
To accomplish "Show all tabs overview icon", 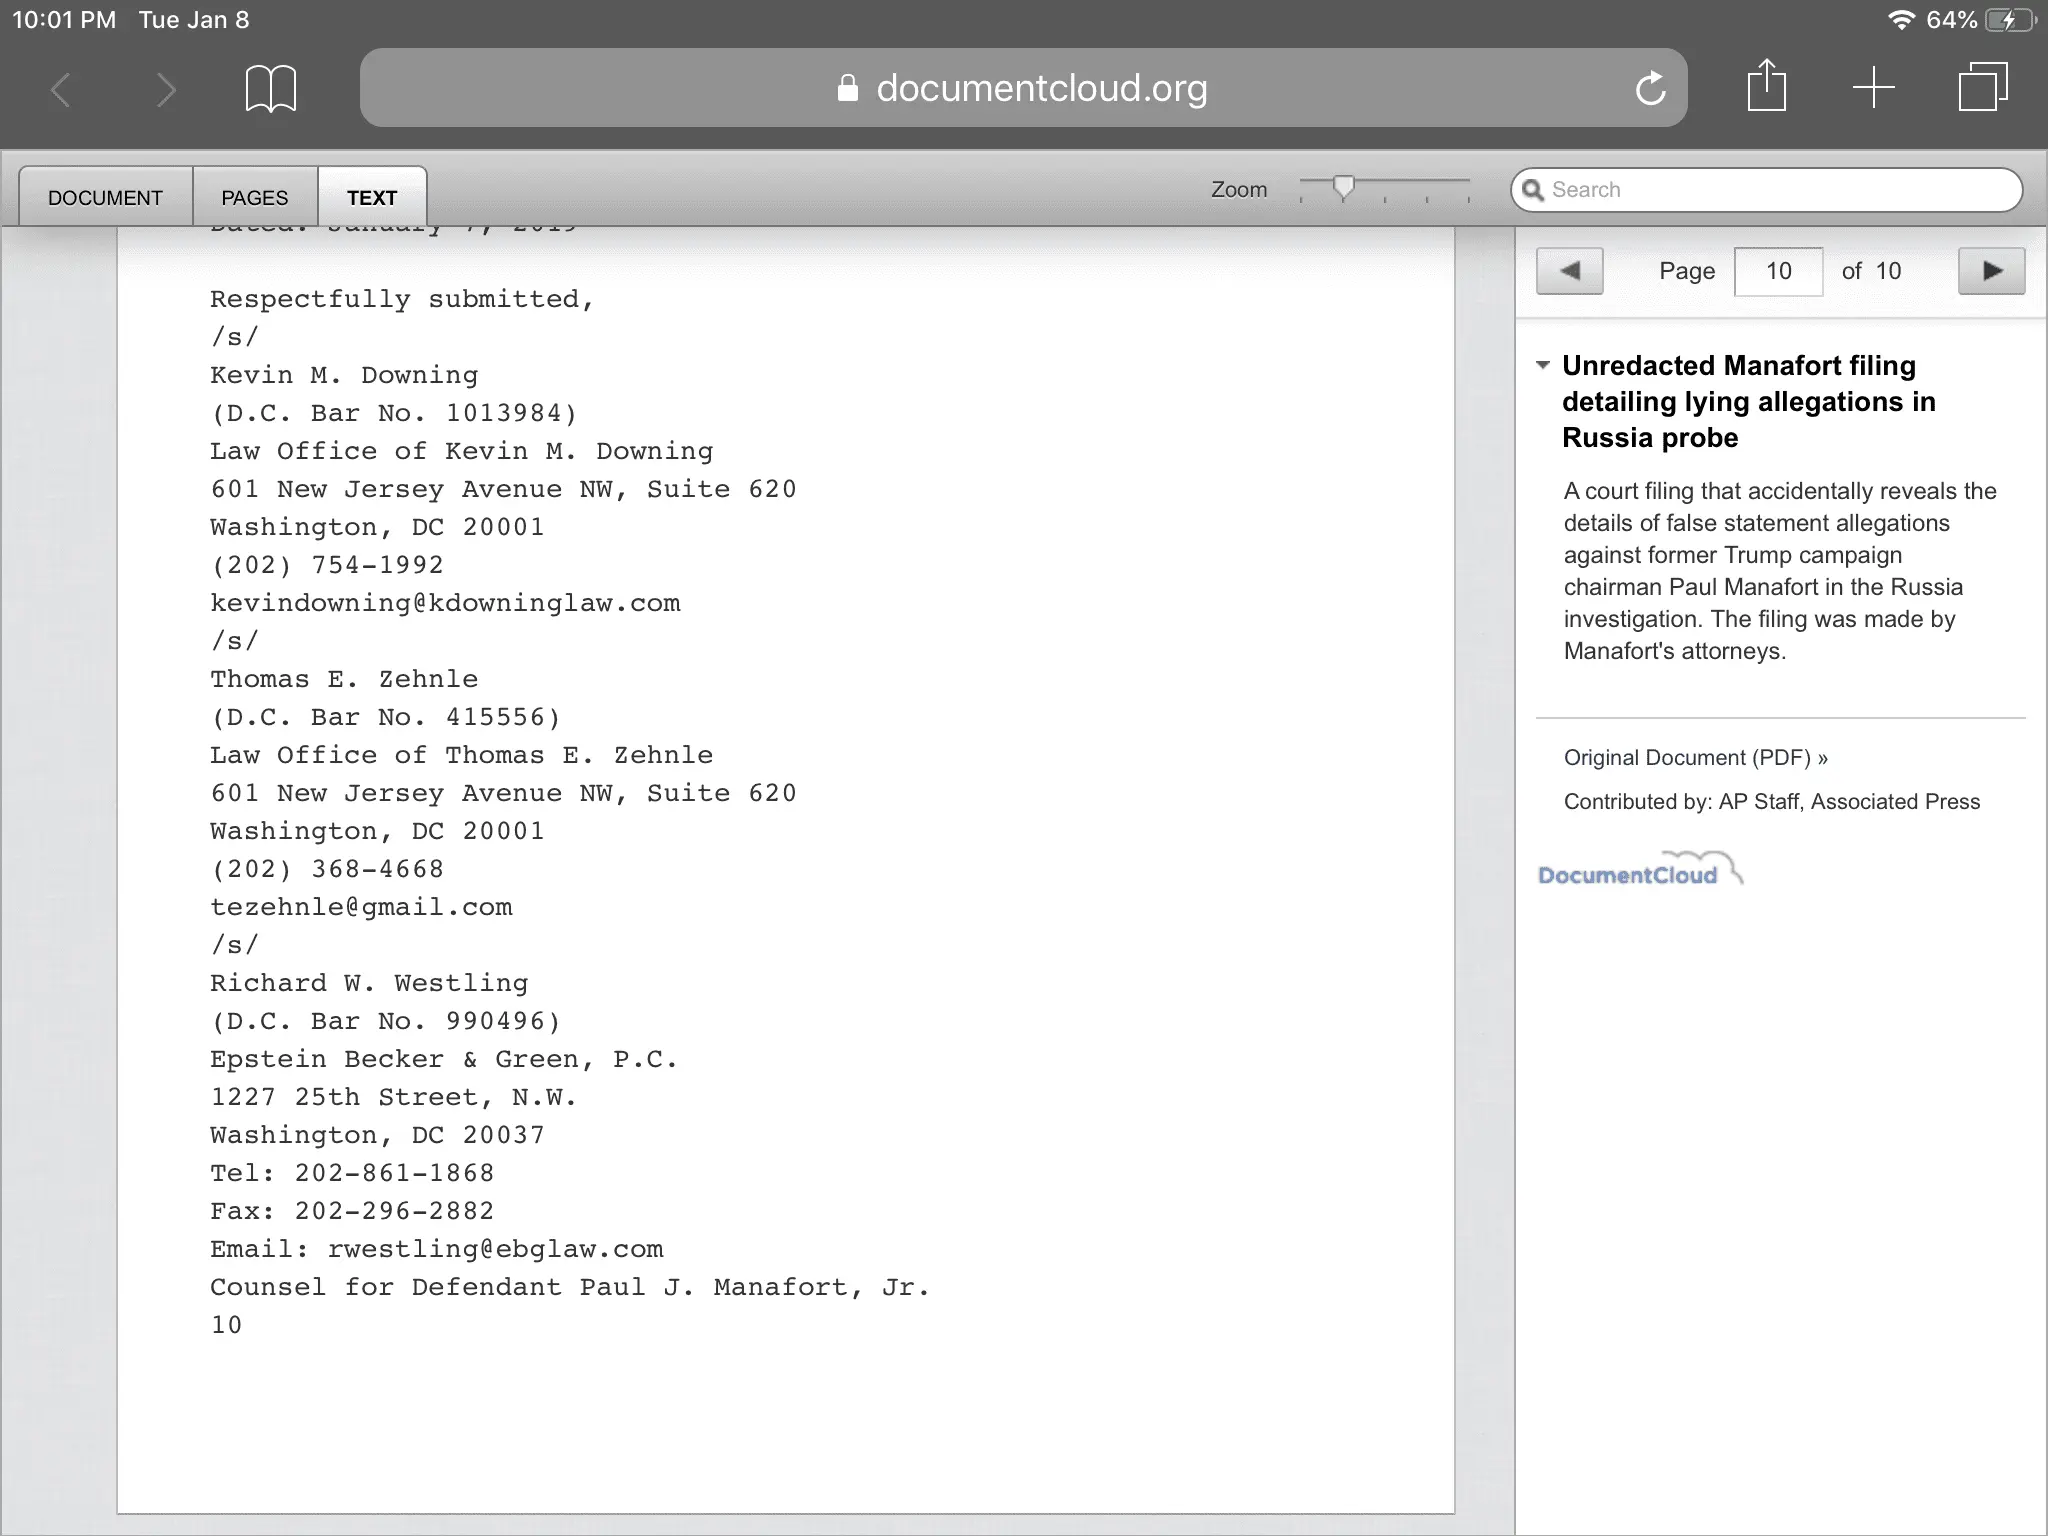I will tap(1982, 87).
